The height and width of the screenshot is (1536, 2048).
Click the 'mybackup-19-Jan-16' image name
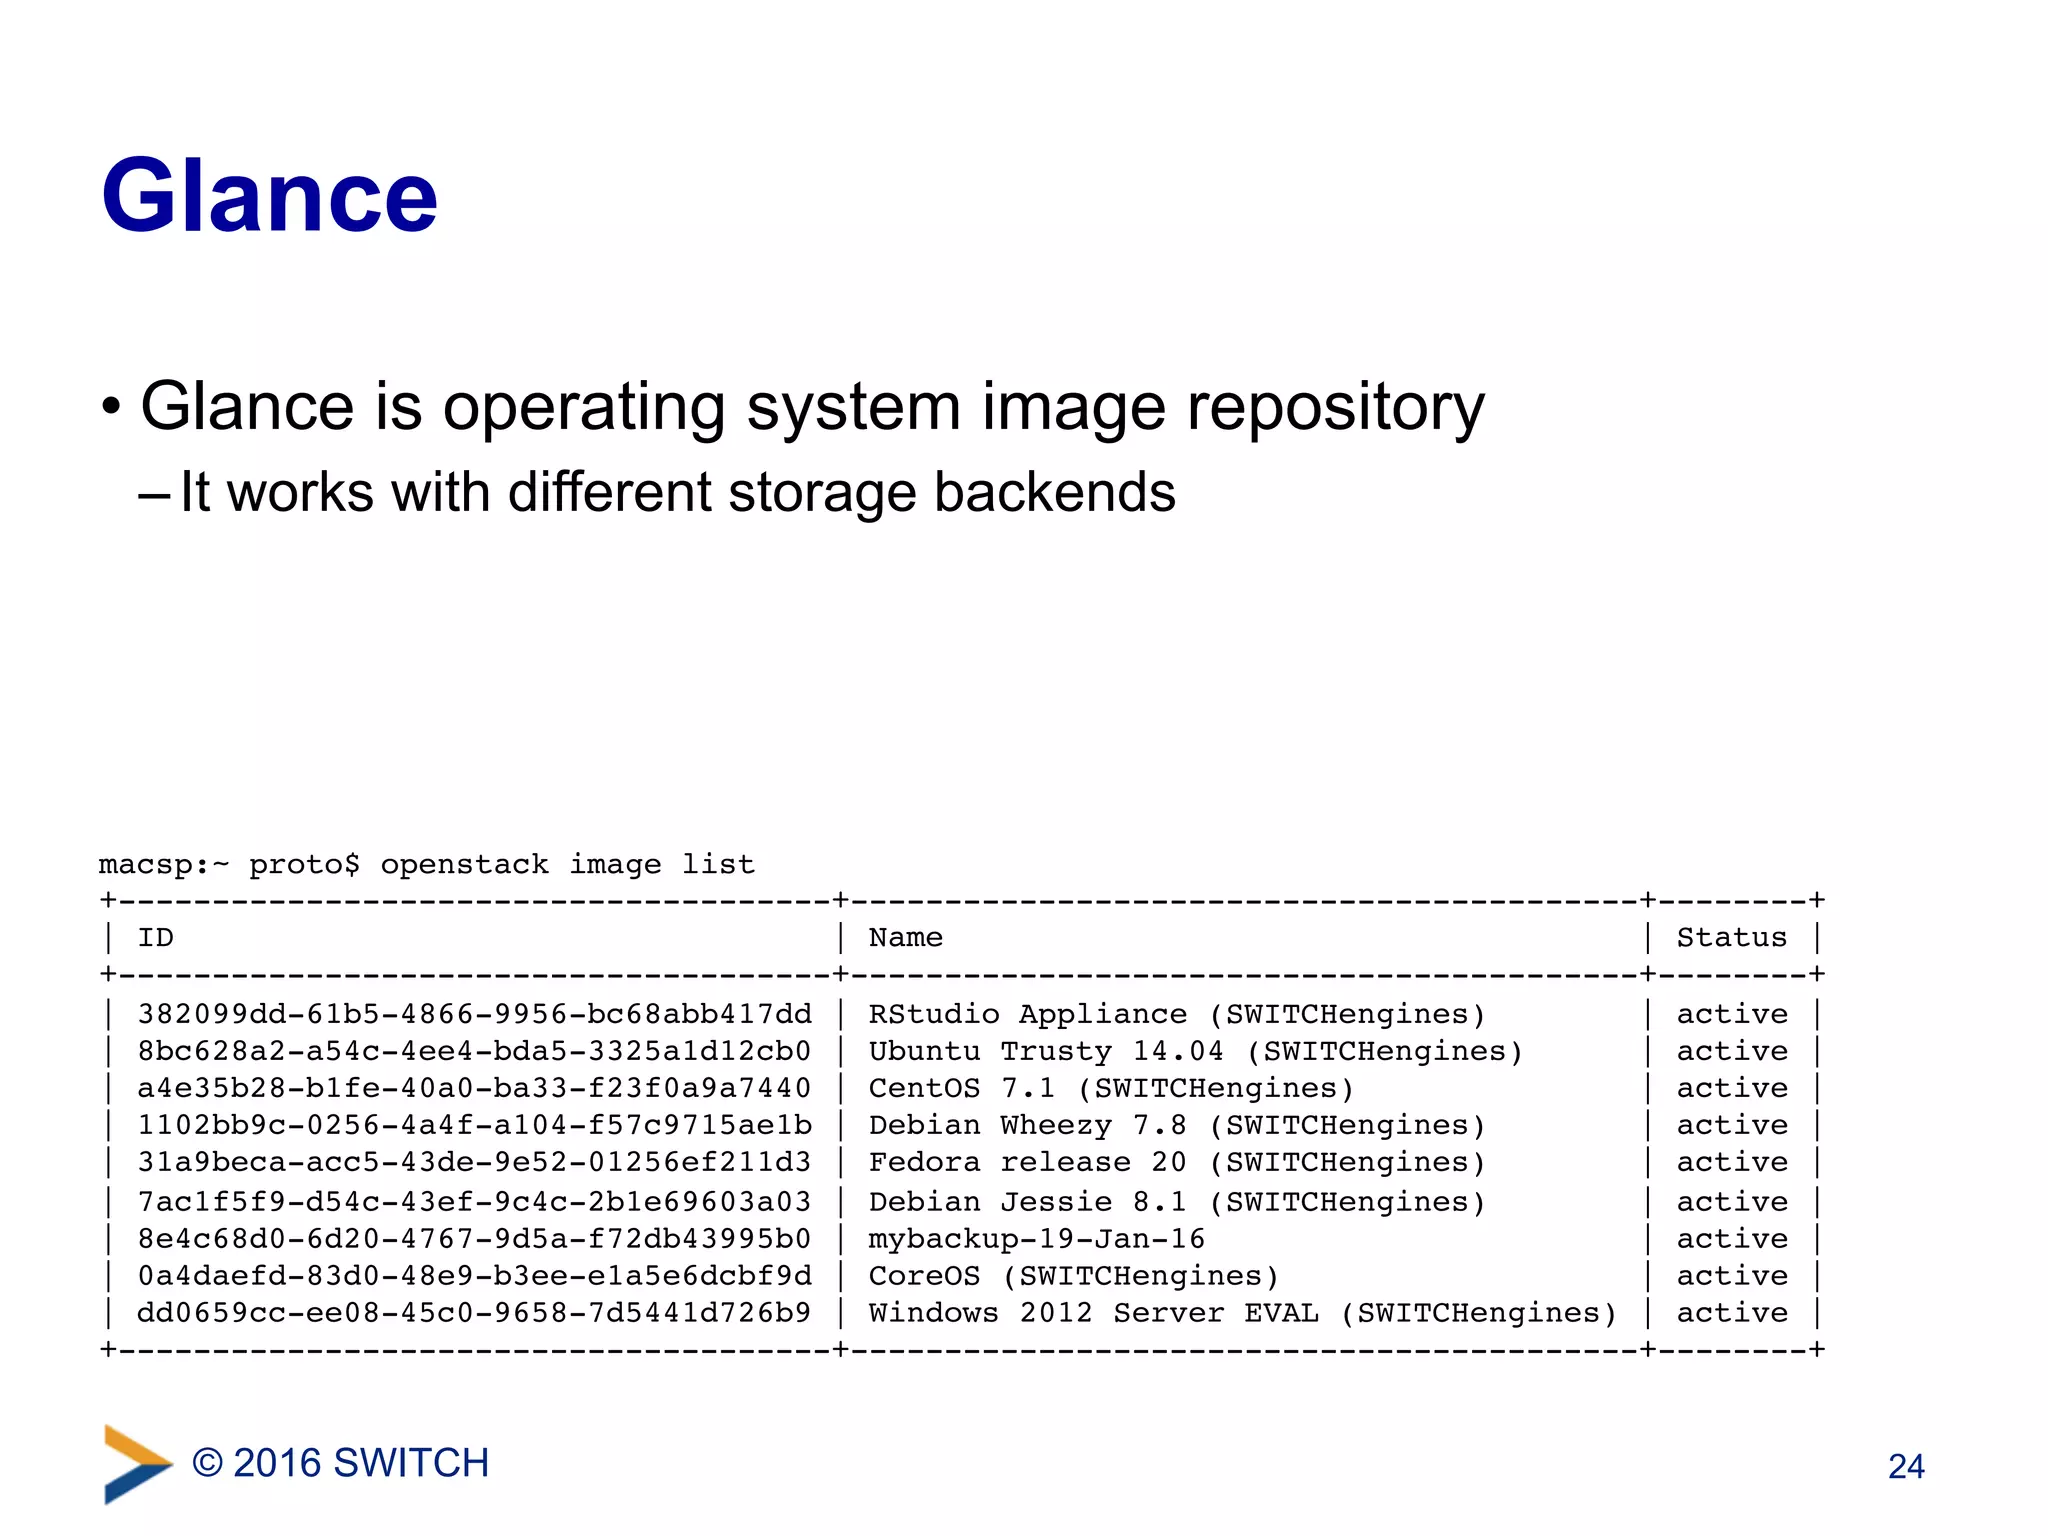click(x=1037, y=1240)
